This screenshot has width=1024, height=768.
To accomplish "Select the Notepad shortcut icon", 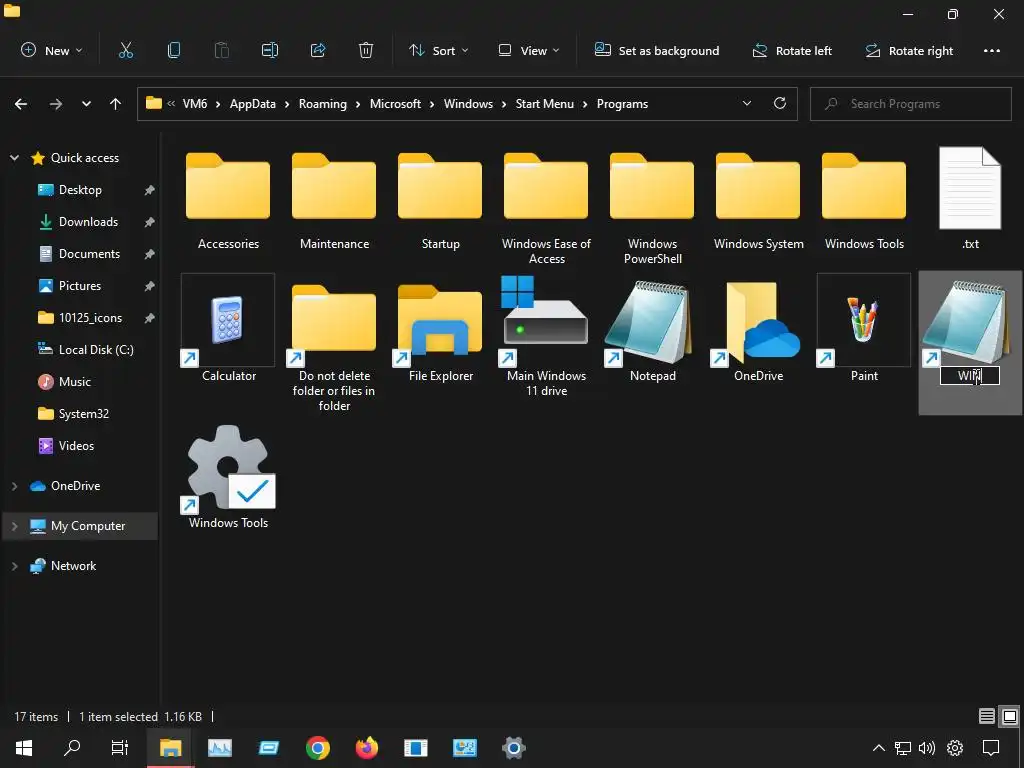I will pos(652,330).
